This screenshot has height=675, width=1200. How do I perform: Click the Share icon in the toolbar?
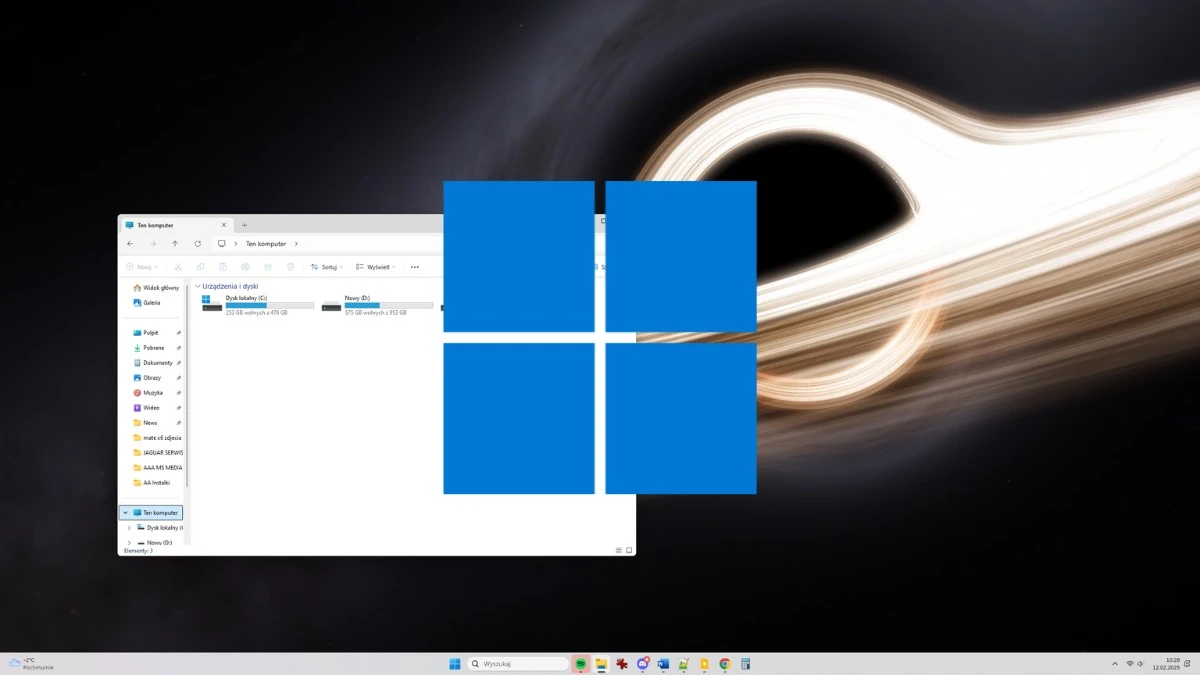(268, 267)
